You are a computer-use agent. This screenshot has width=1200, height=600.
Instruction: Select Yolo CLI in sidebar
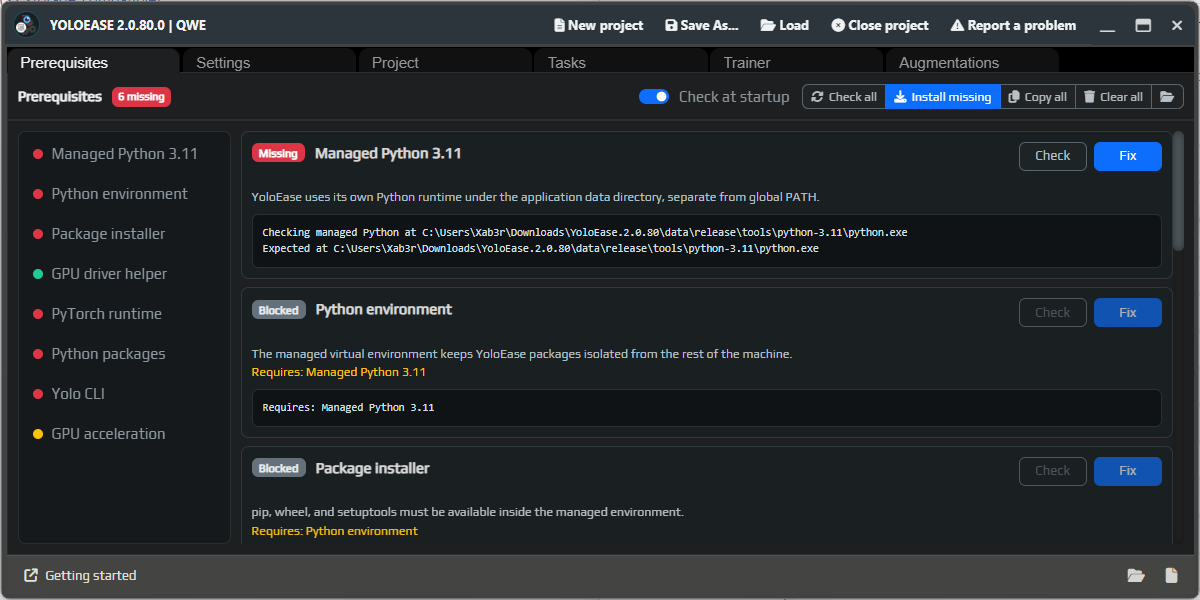[125, 394]
